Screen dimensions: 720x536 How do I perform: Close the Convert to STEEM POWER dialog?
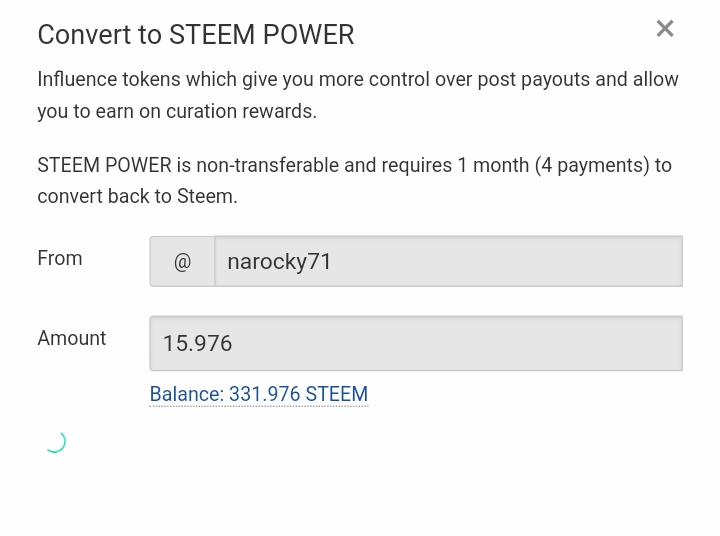pos(665,29)
